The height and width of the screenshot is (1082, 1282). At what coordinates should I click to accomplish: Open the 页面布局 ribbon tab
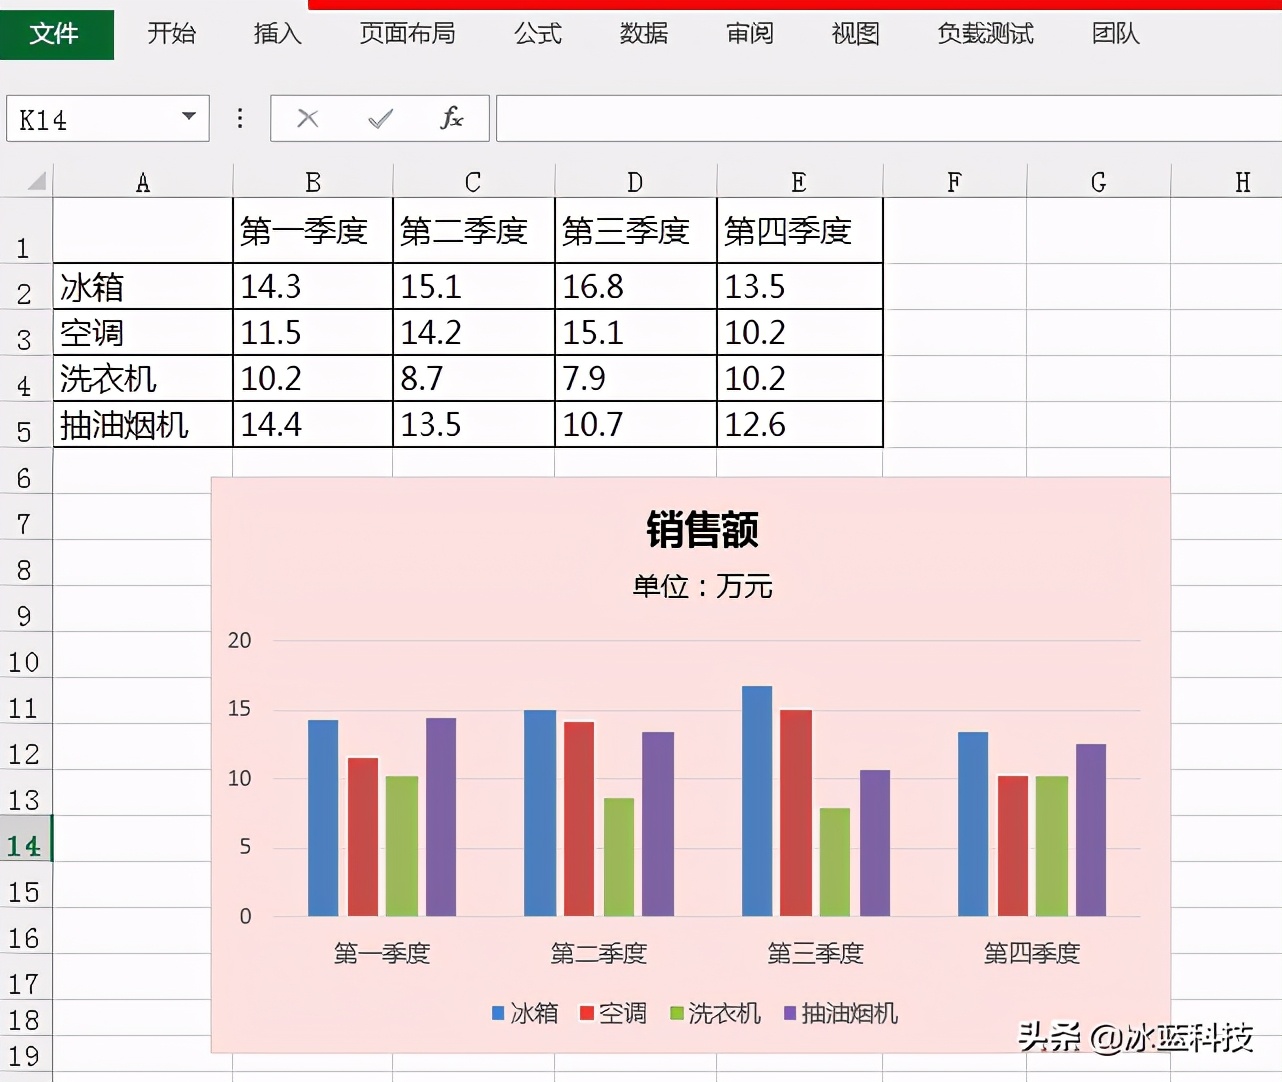click(x=408, y=34)
